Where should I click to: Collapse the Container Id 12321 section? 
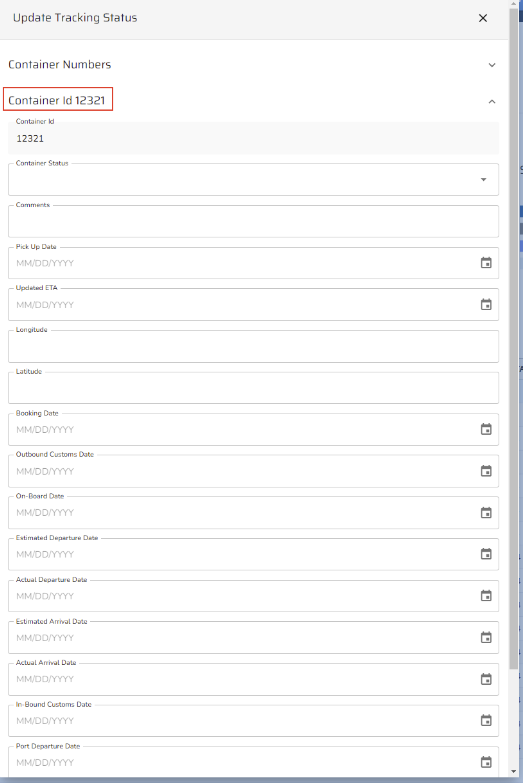492,101
